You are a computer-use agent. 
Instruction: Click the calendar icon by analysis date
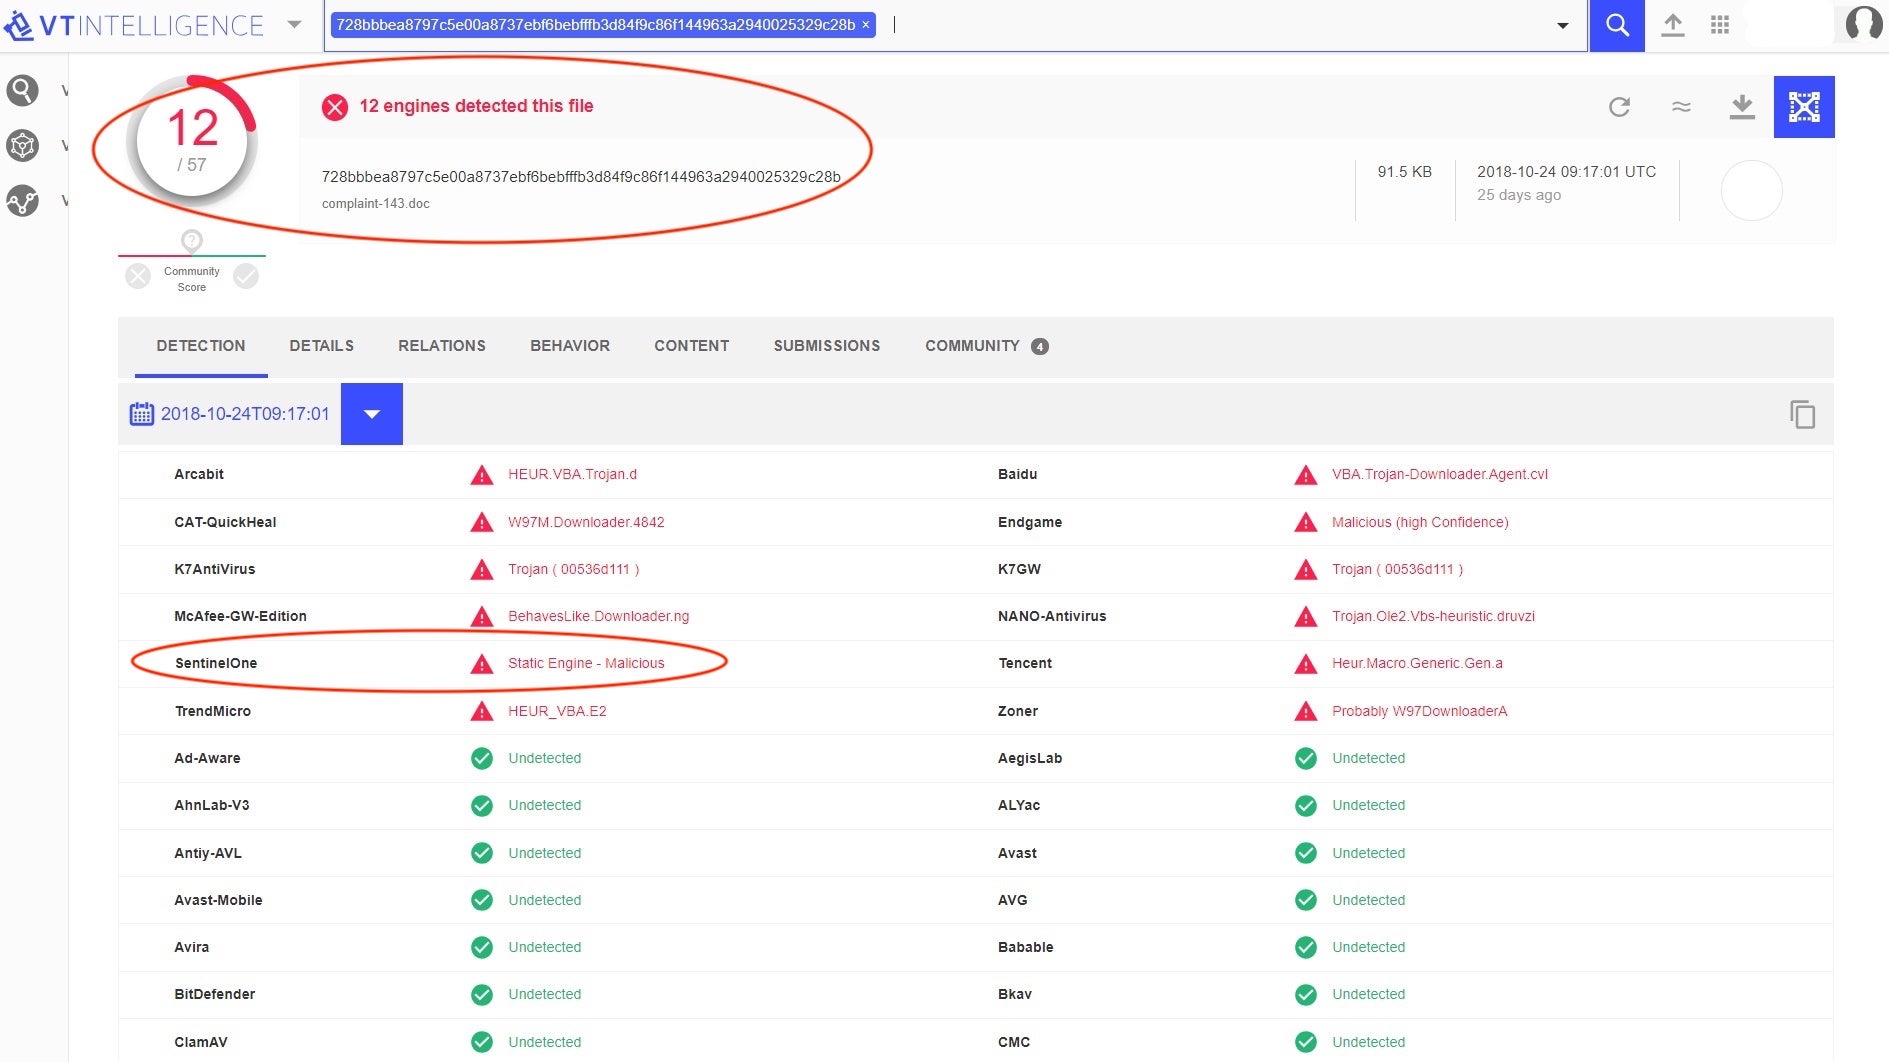coord(142,414)
